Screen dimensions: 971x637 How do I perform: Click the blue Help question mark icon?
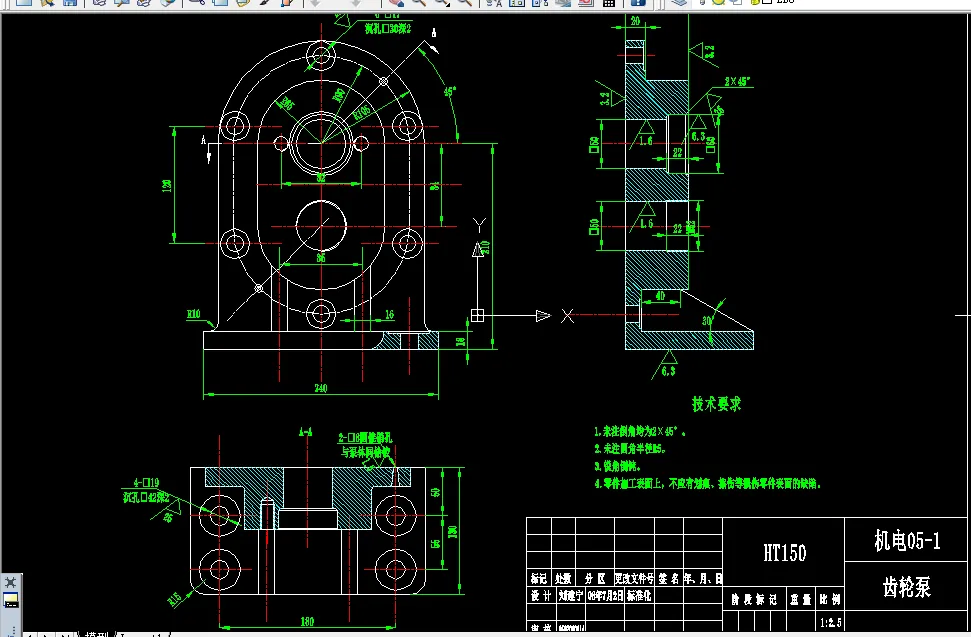coord(638,2)
